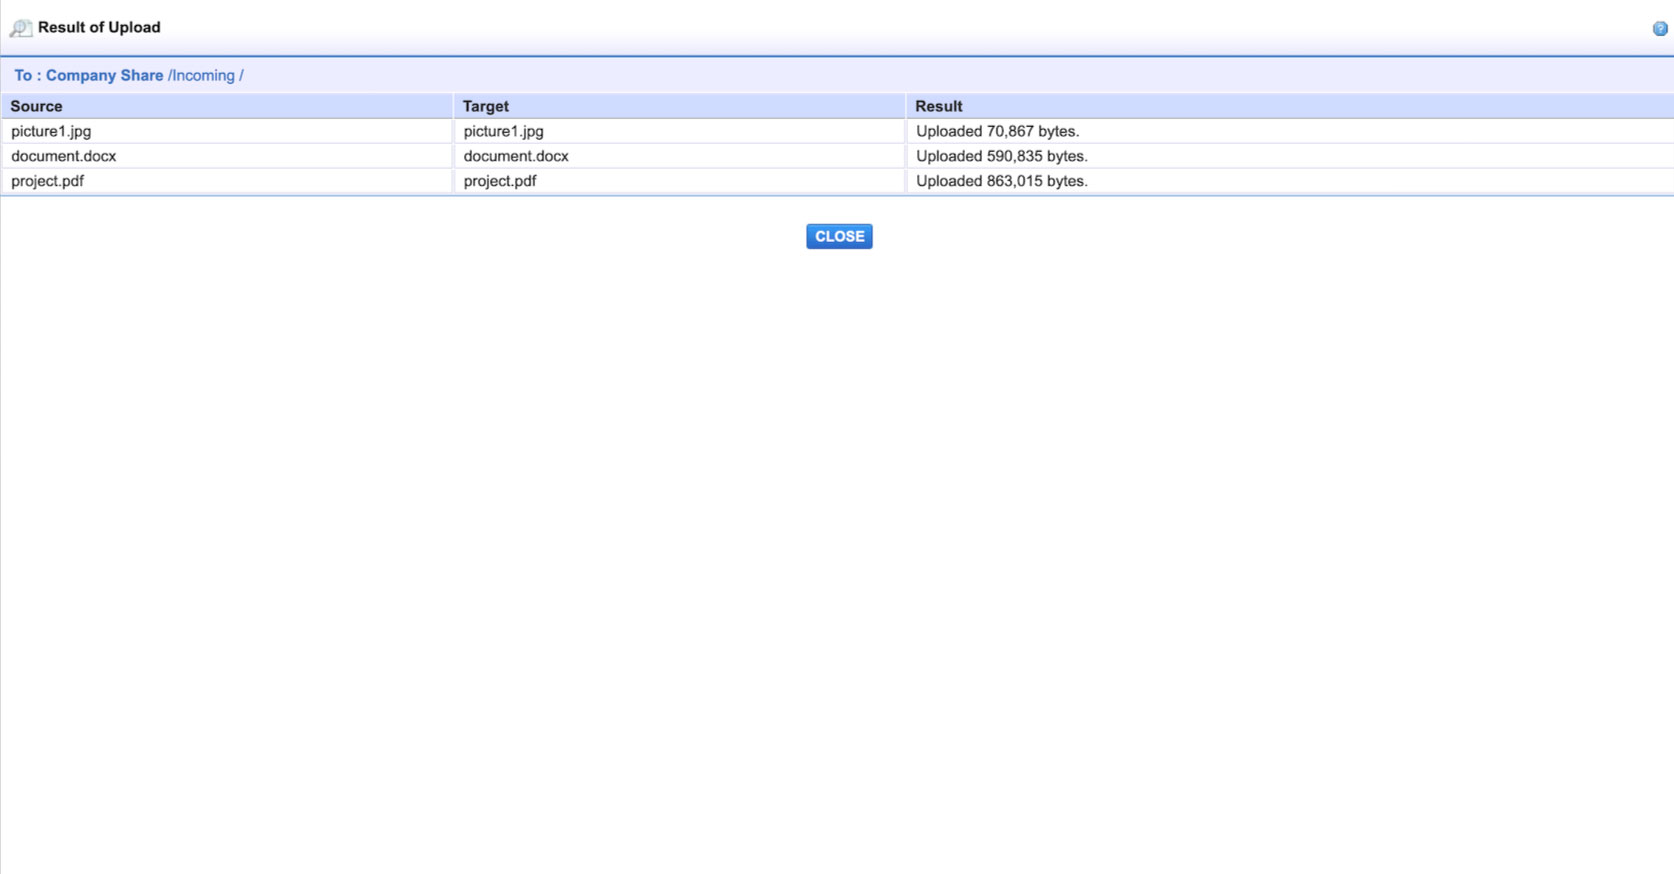
Task: Select picture1.jpg in the Target column
Action: tap(503, 131)
